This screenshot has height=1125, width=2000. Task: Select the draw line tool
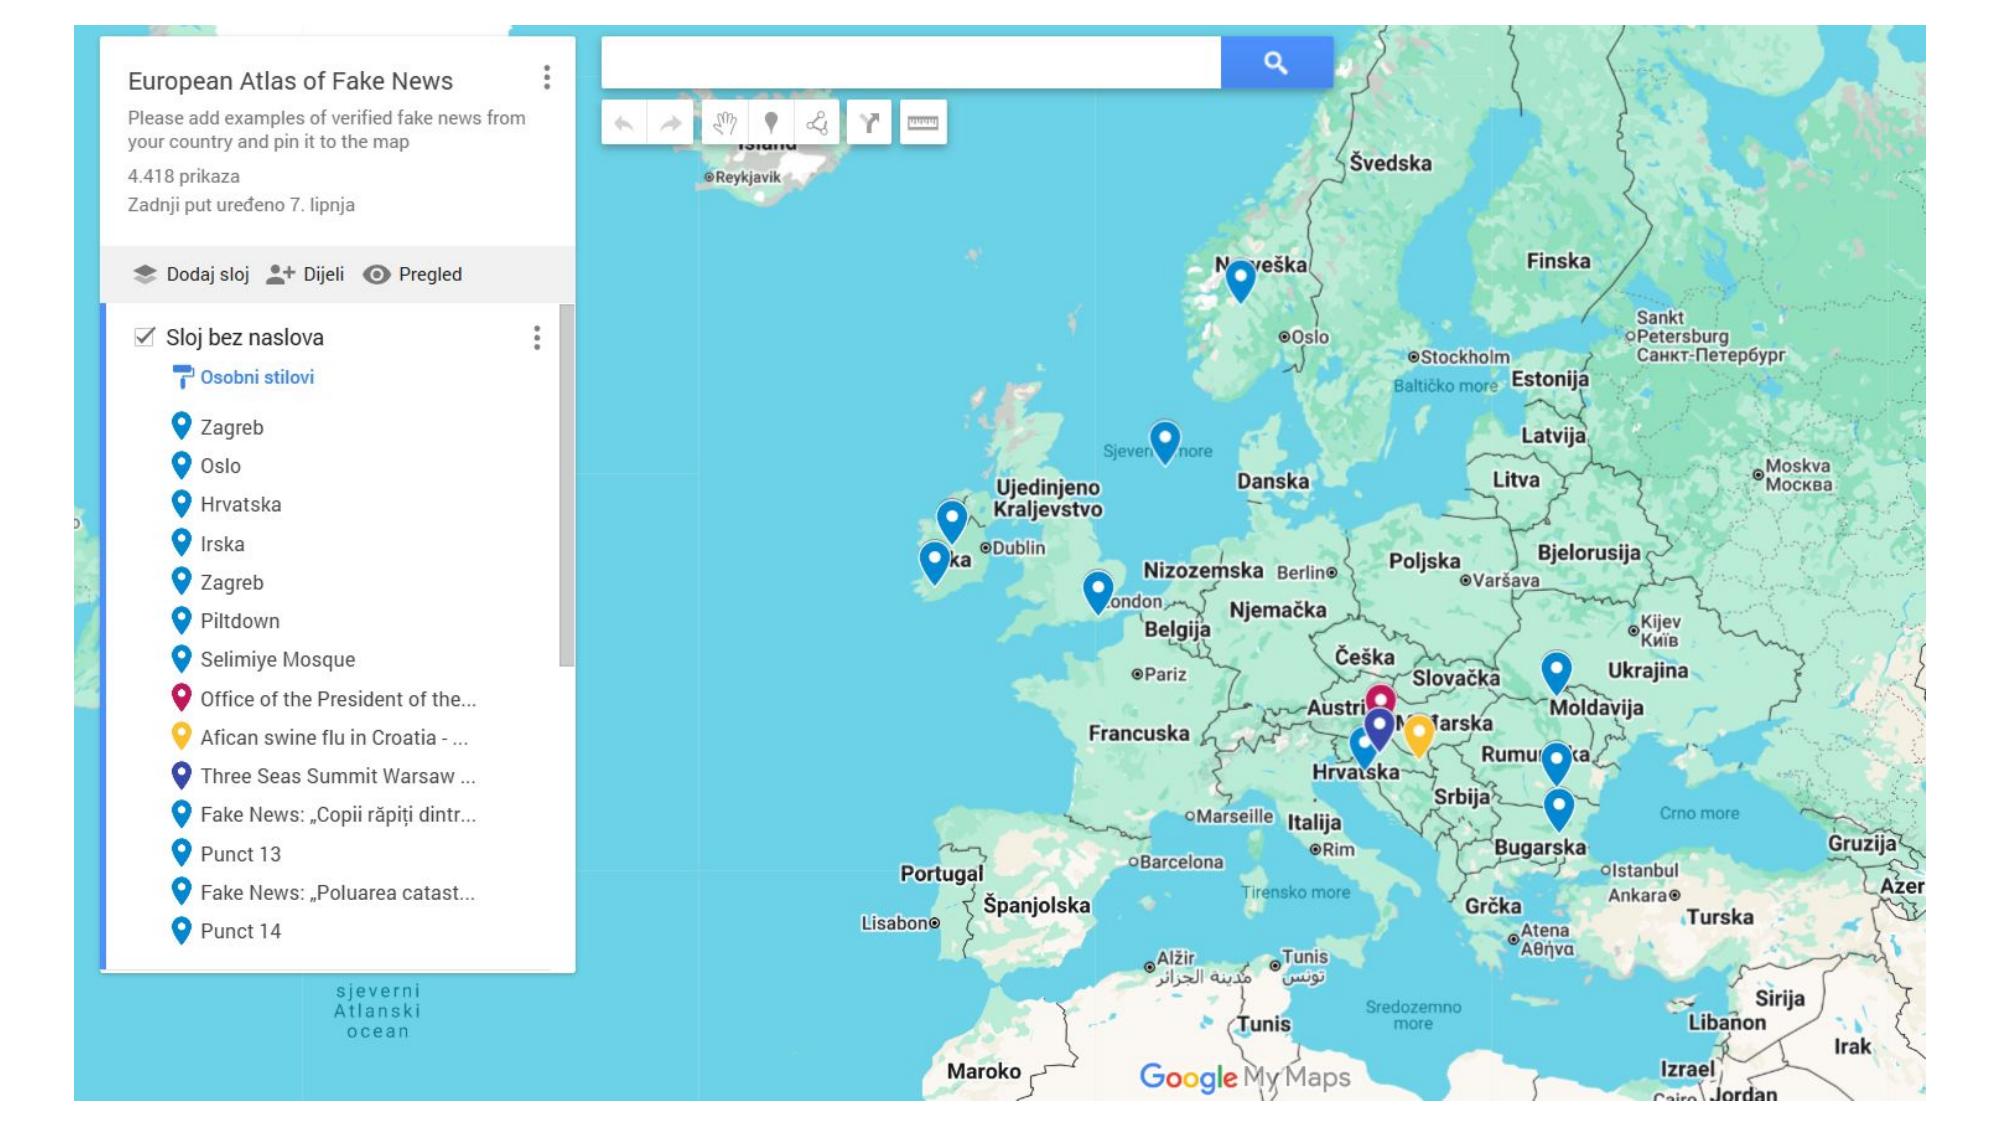click(817, 123)
